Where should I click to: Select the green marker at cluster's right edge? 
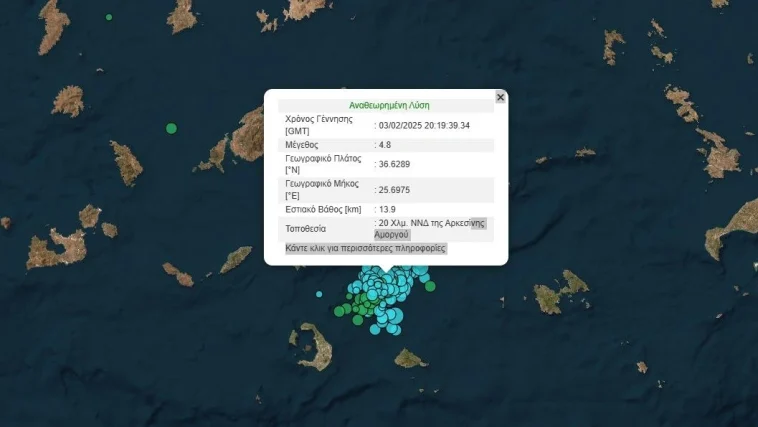click(430, 286)
